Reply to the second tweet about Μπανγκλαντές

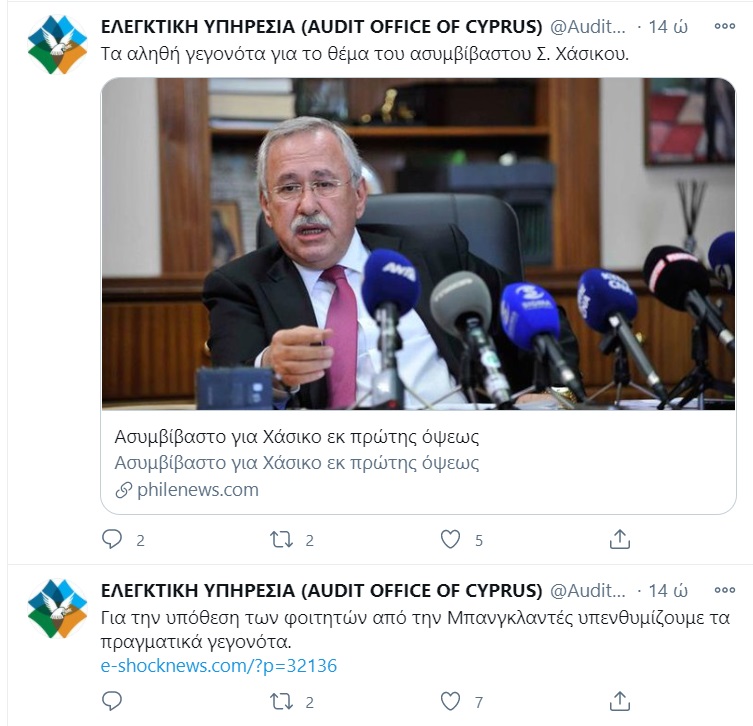click(112, 702)
